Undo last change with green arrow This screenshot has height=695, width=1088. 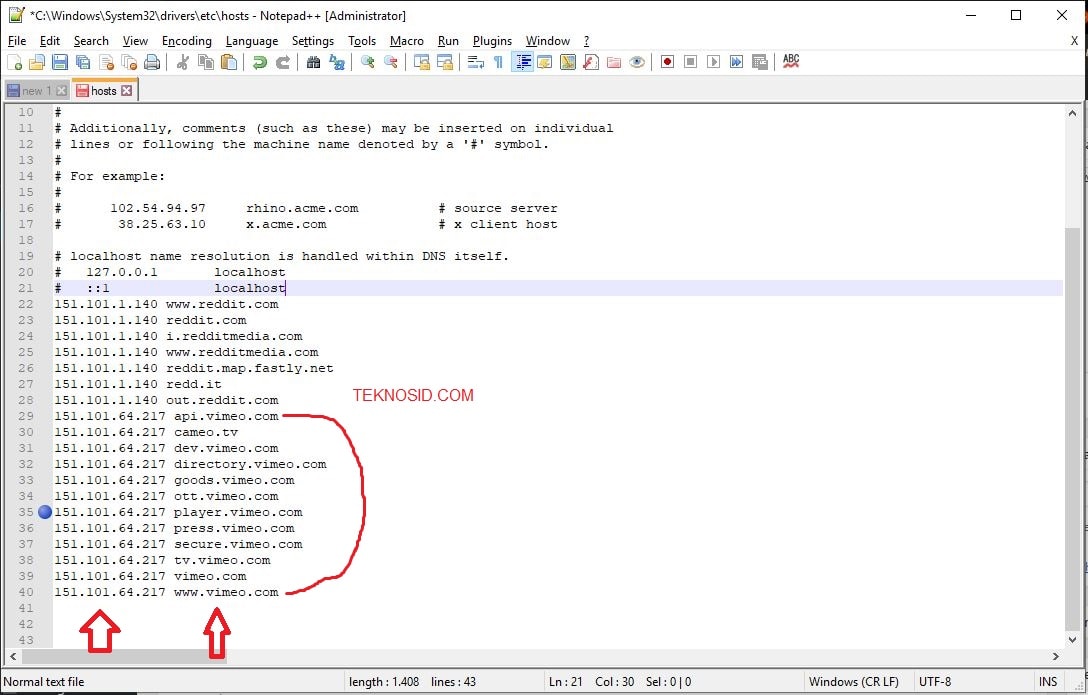point(260,62)
